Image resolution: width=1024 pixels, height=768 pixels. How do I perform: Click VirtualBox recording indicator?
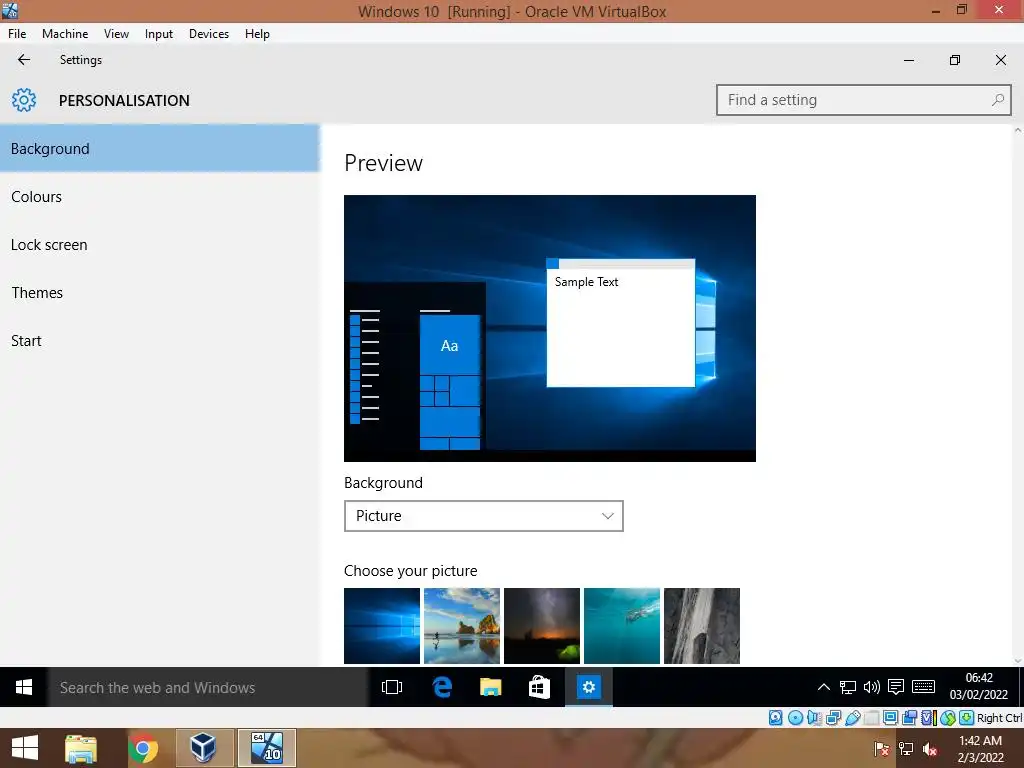click(909, 718)
